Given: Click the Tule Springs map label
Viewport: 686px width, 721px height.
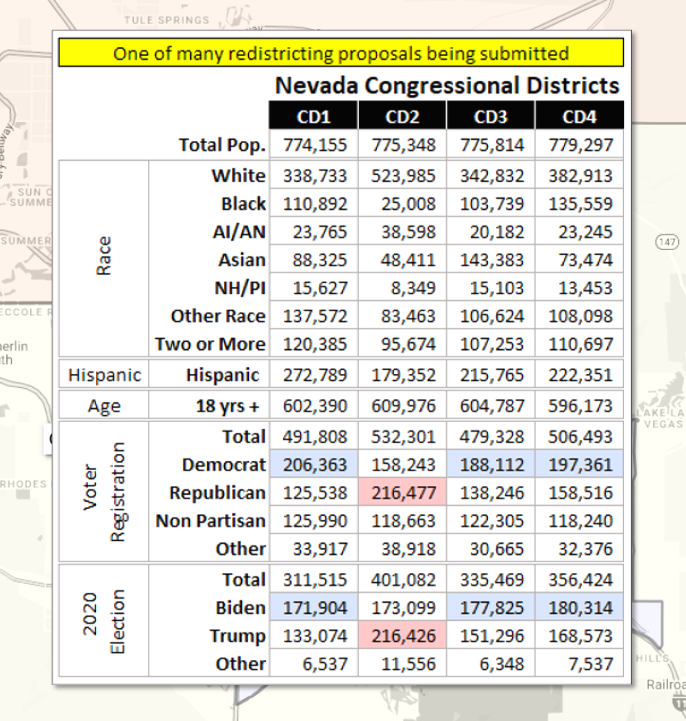Looking at the screenshot, I should pyautogui.click(x=166, y=19).
